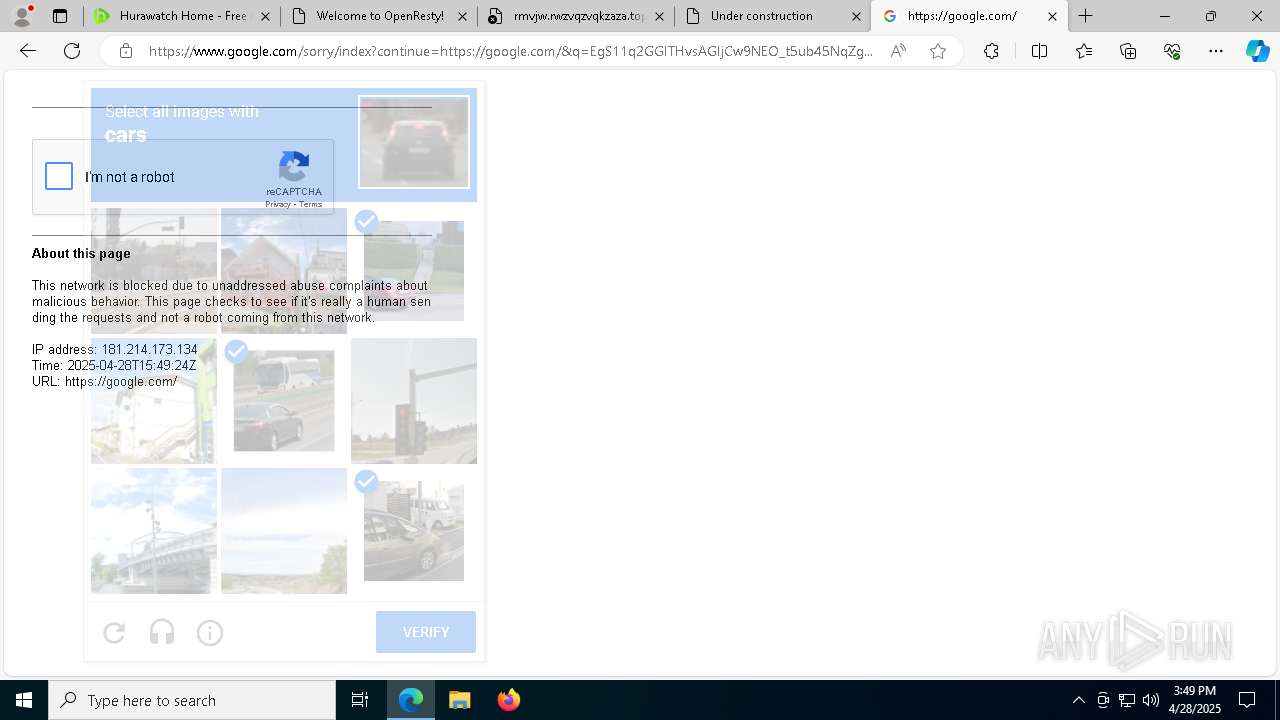1280x720 pixels.
Task: Select the tile with traffic light
Action: click(414, 401)
